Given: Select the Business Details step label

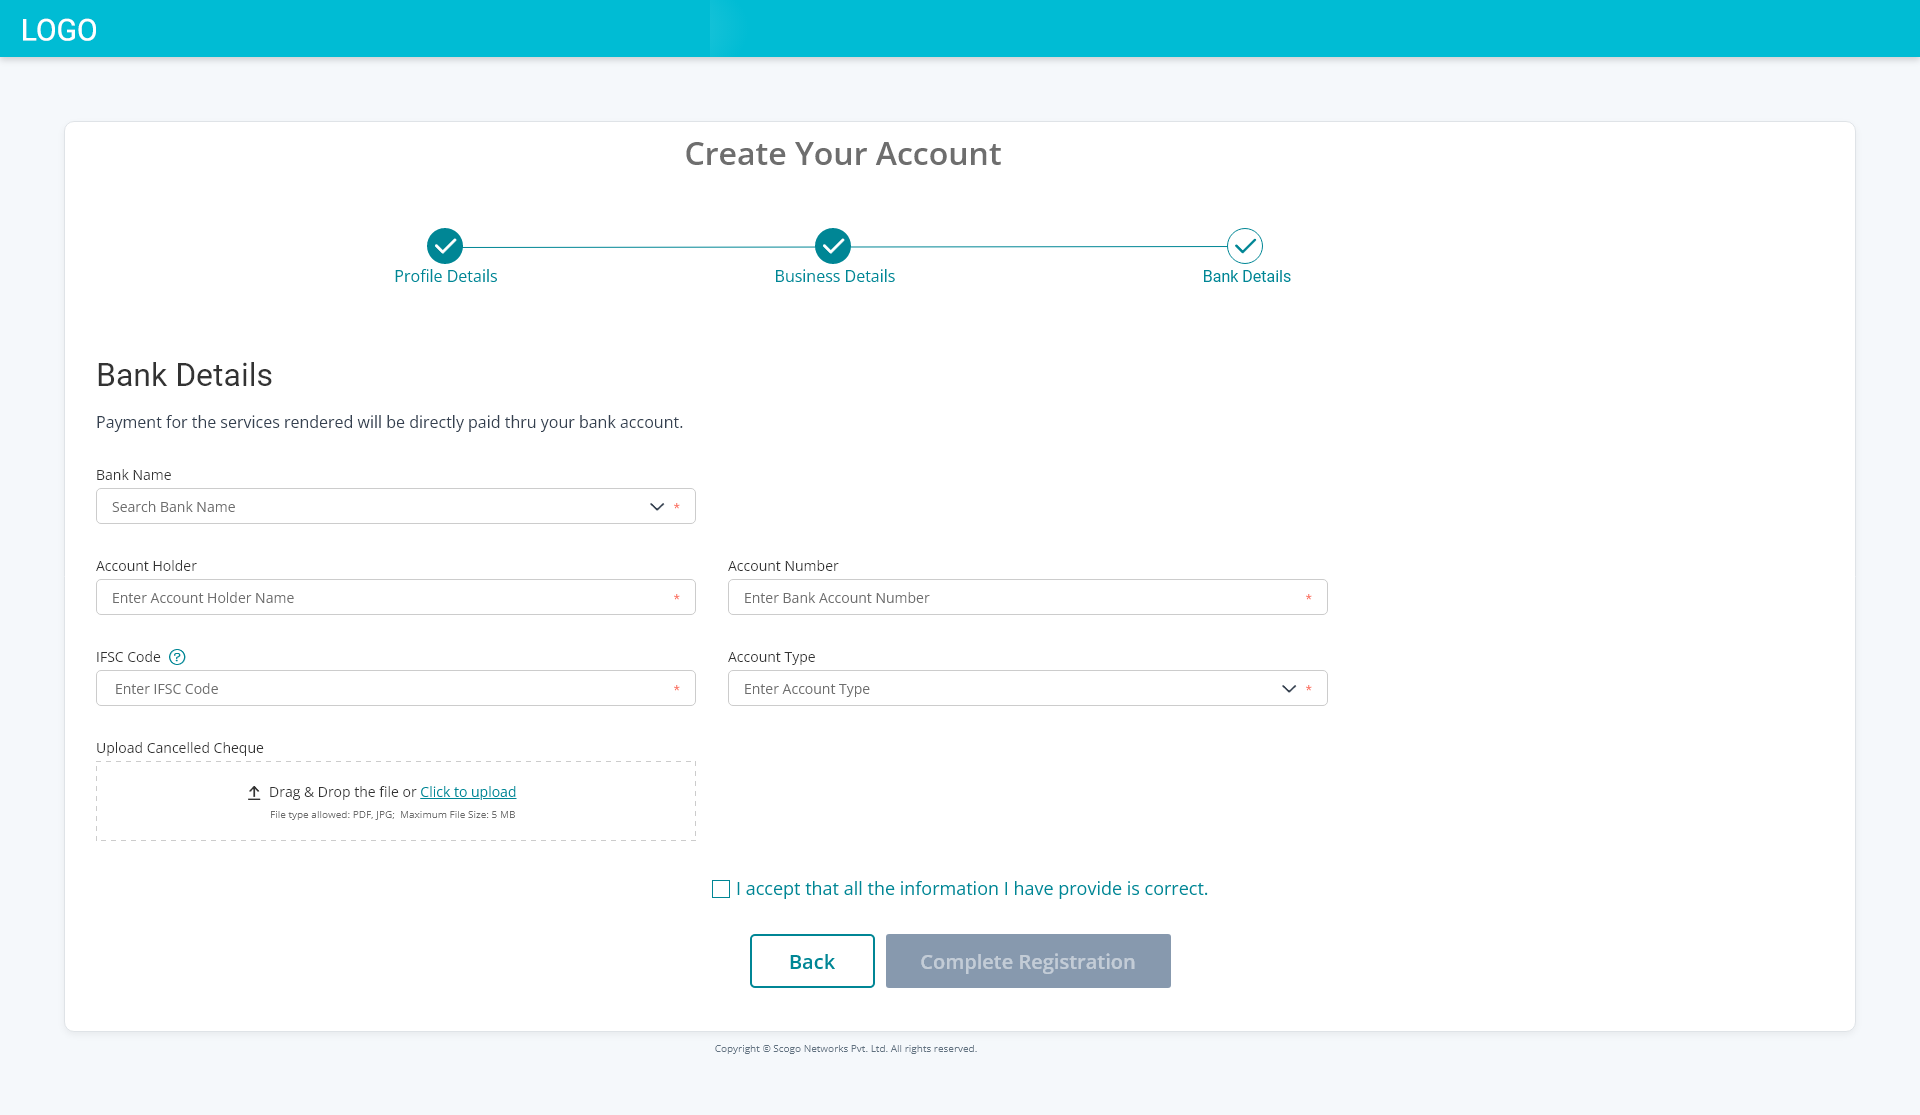Looking at the screenshot, I should point(834,276).
